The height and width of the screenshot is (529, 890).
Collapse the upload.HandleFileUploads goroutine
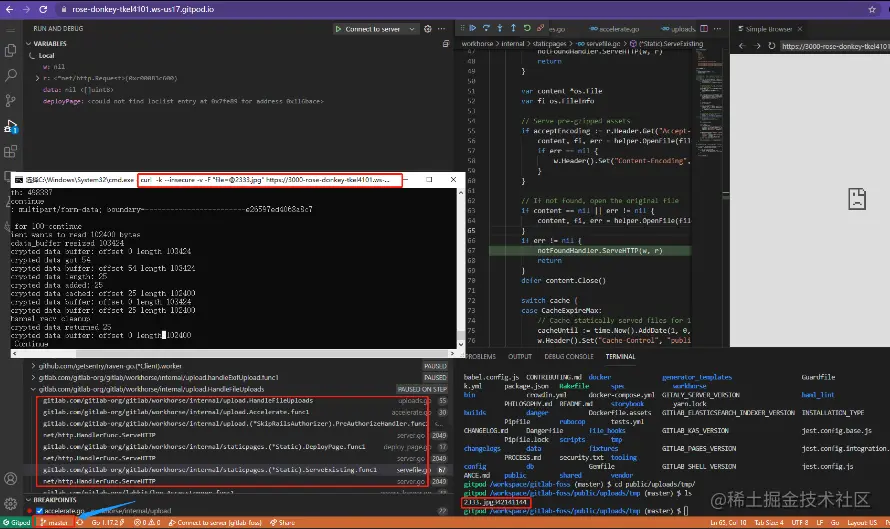33,389
